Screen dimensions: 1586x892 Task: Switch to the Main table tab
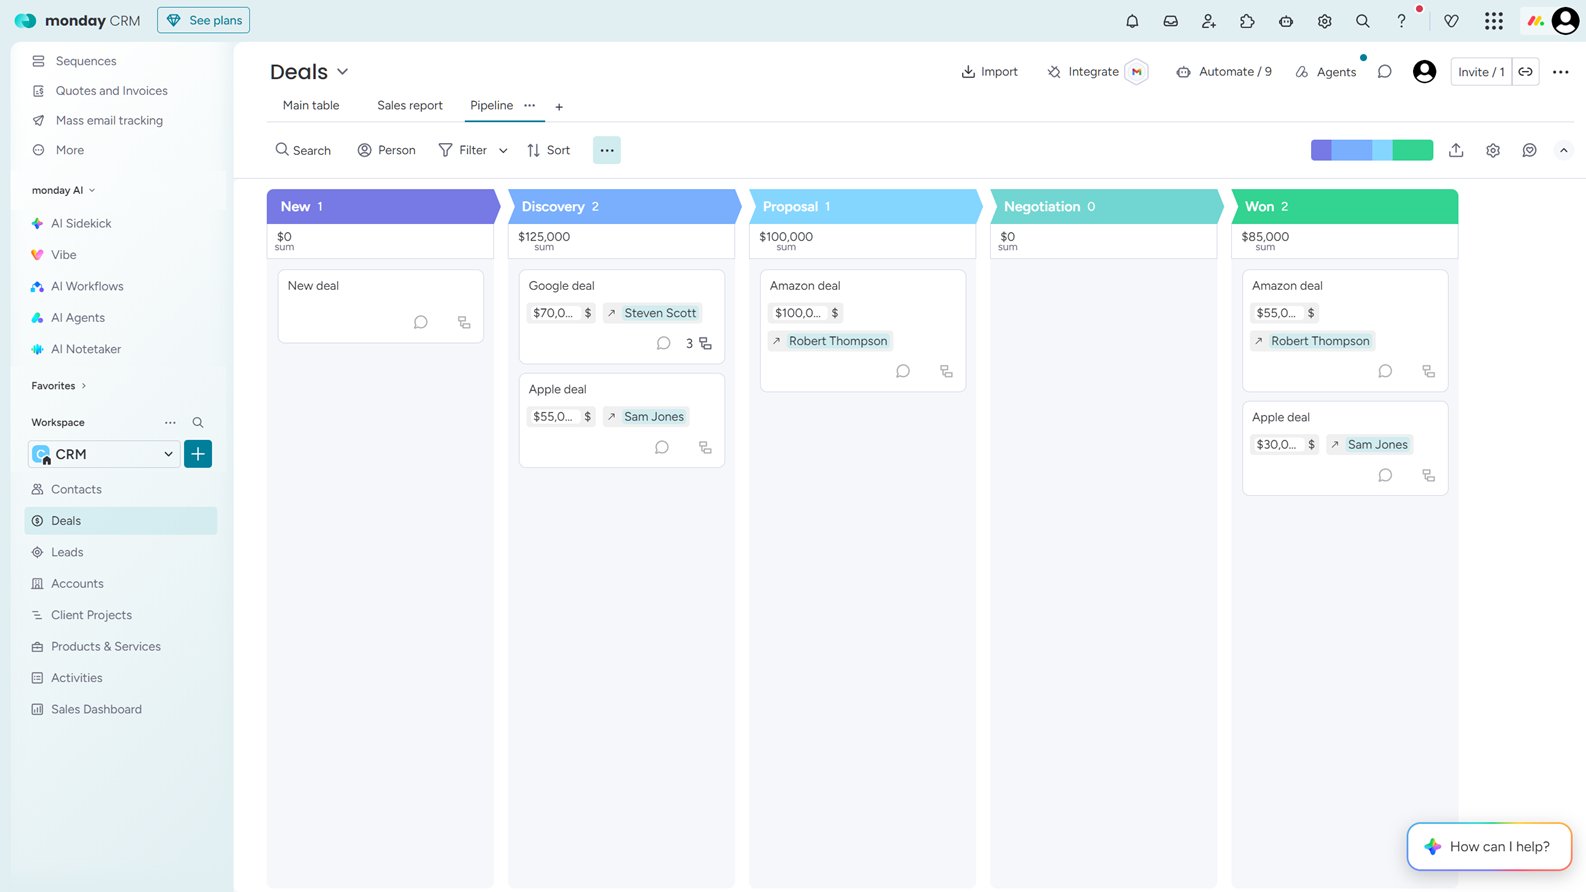pyautogui.click(x=311, y=105)
